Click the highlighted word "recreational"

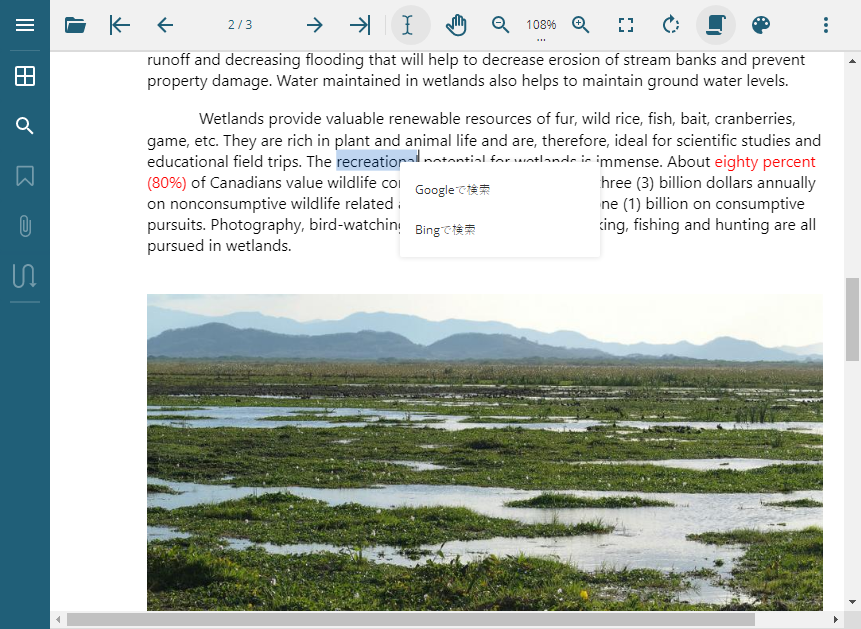pos(377,162)
